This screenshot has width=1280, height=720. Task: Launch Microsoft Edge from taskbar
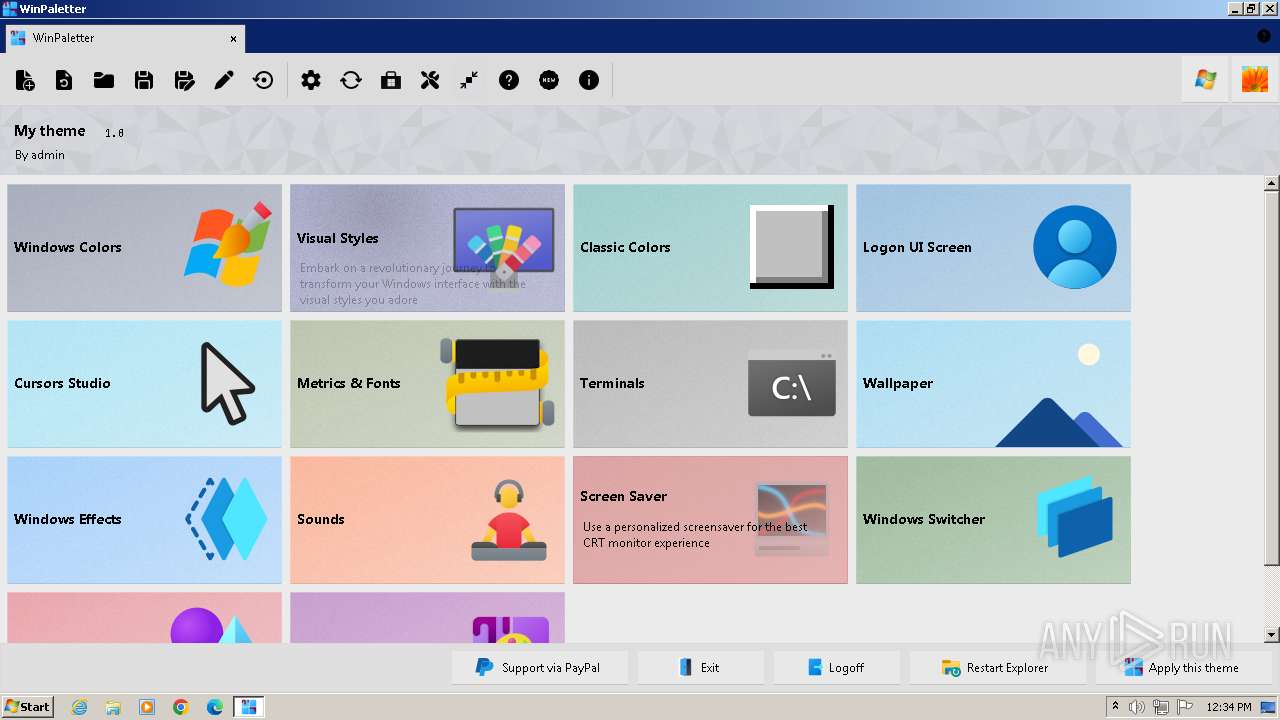(215, 707)
